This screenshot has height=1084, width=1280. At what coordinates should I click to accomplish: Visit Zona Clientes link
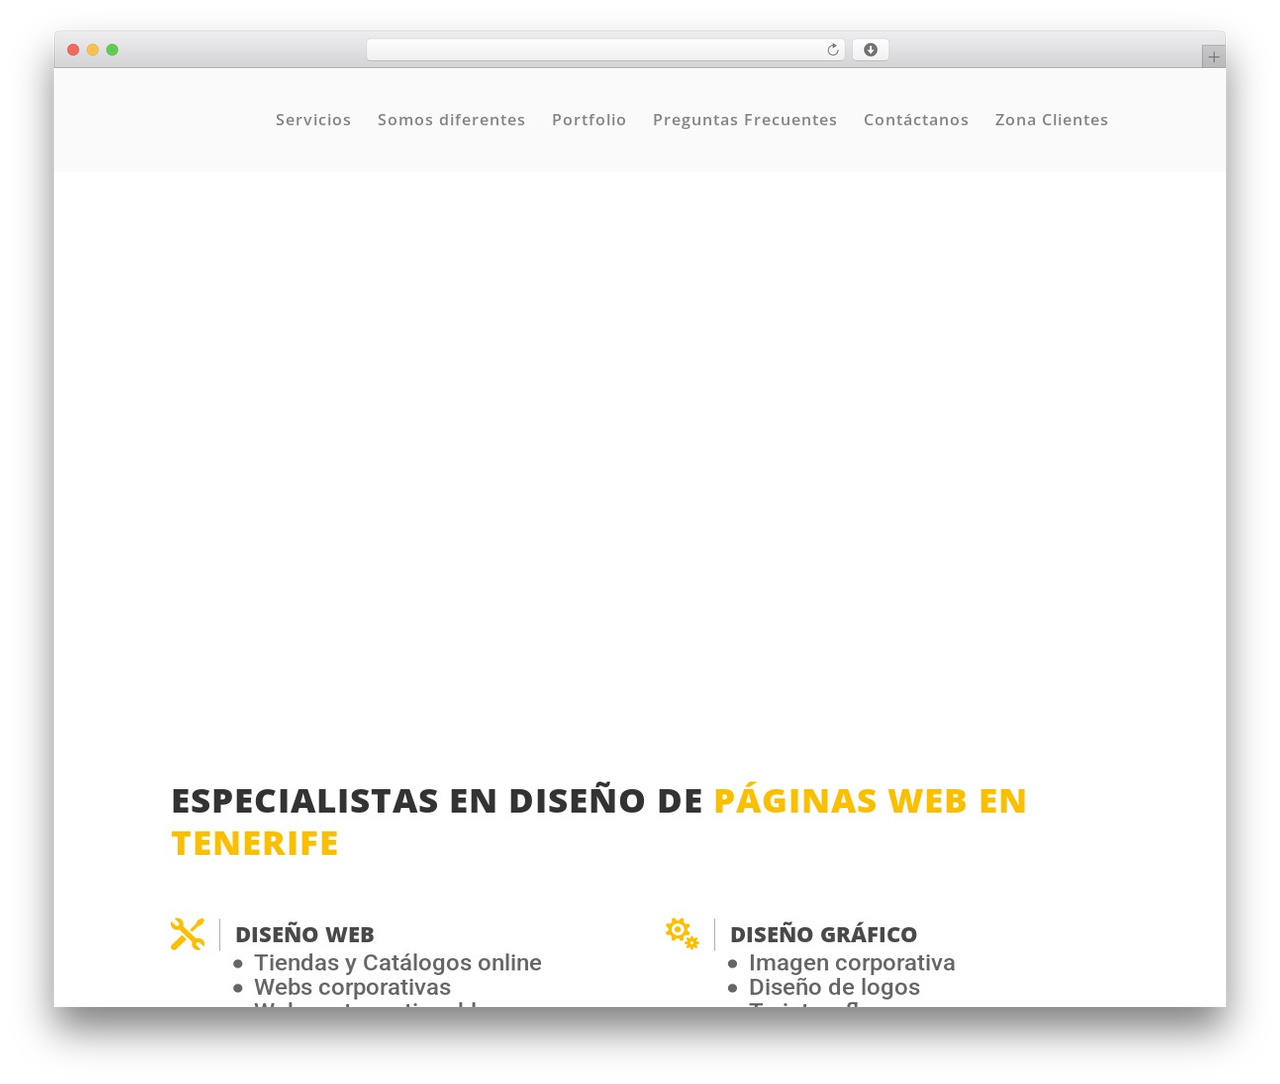pyautogui.click(x=1051, y=120)
